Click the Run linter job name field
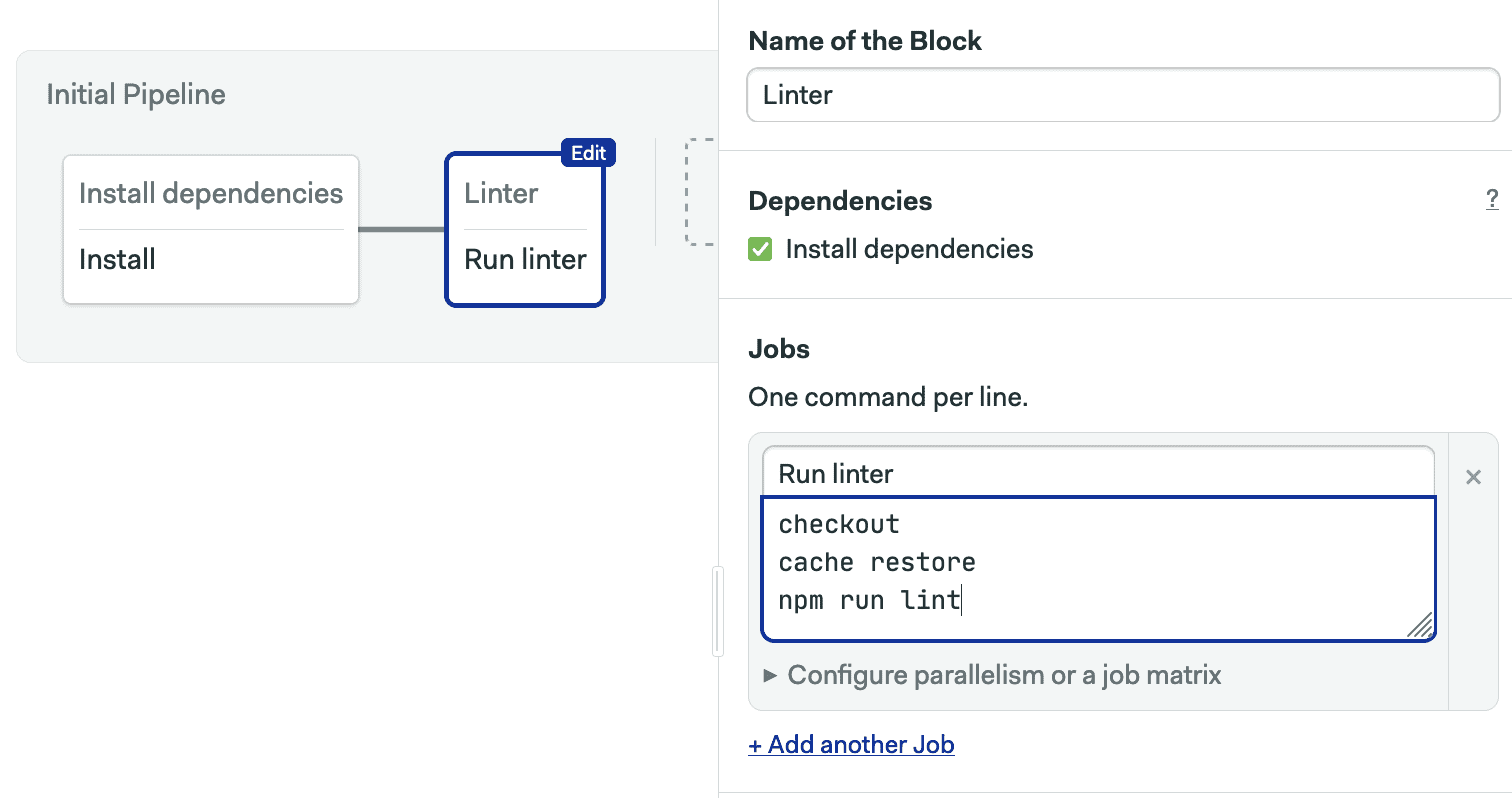1512x798 pixels. (x=1097, y=473)
